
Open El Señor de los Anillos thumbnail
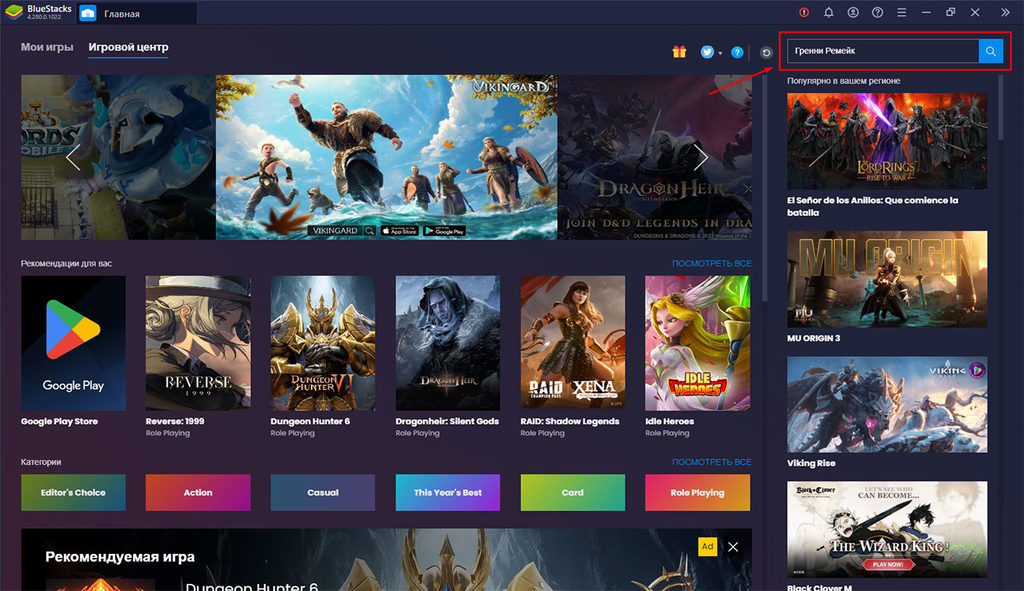(x=887, y=141)
